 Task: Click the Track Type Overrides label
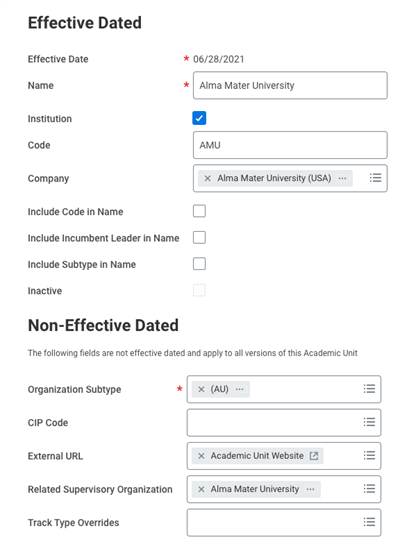(x=73, y=523)
